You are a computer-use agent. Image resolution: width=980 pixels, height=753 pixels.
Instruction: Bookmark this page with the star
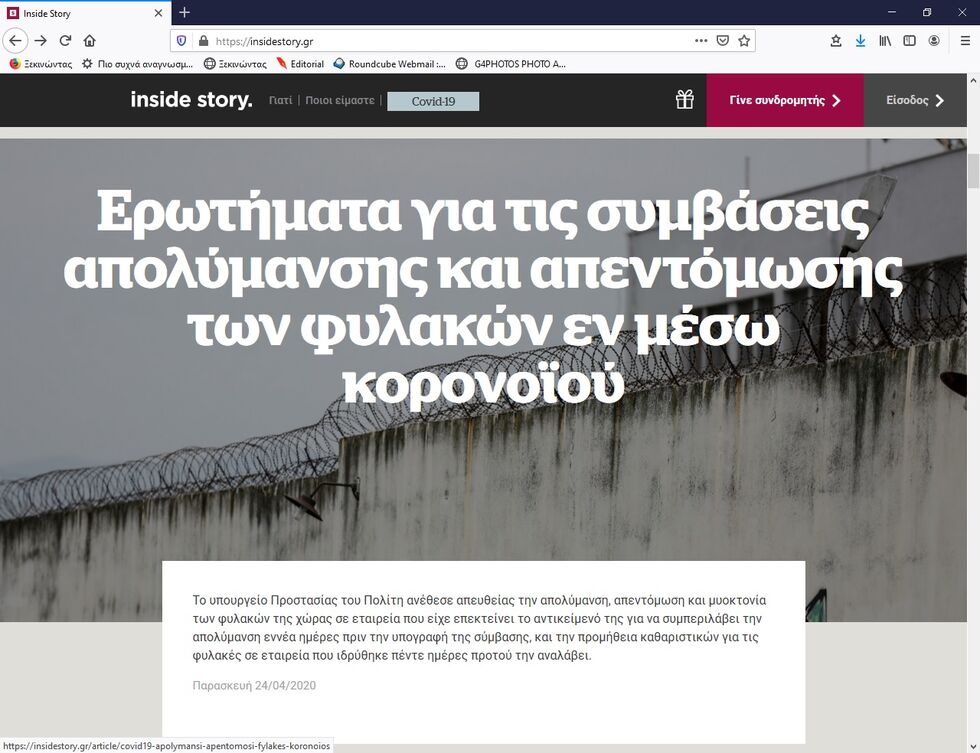[x=744, y=41]
